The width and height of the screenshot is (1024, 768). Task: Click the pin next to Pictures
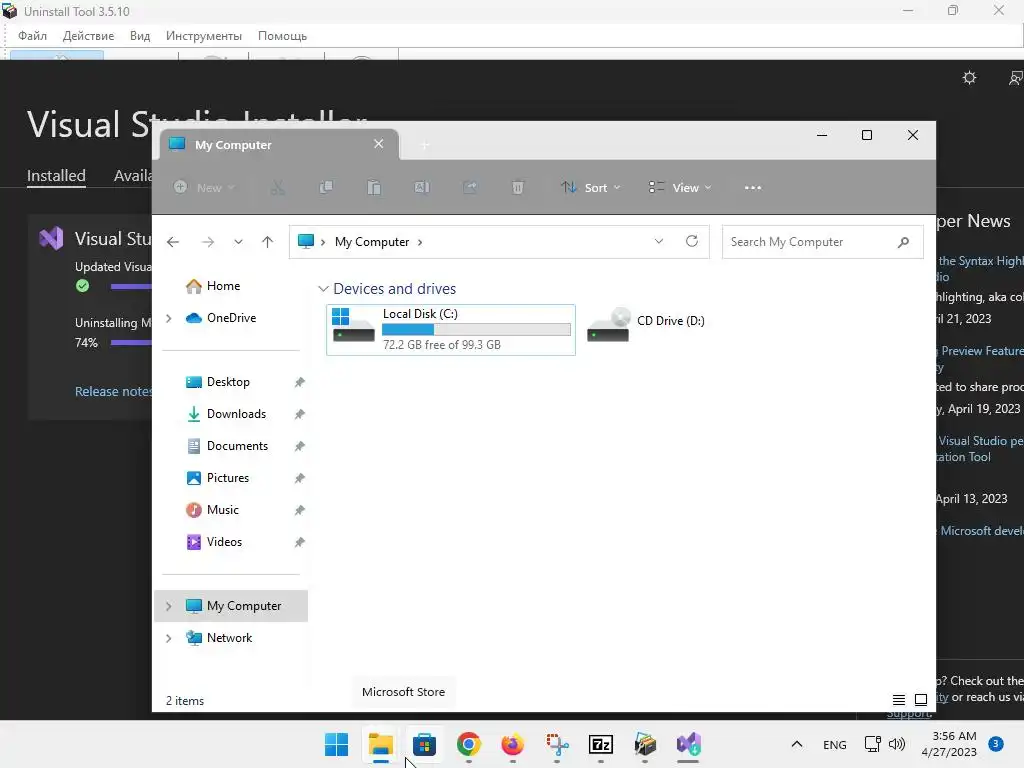pyautogui.click(x=299, y=478)
